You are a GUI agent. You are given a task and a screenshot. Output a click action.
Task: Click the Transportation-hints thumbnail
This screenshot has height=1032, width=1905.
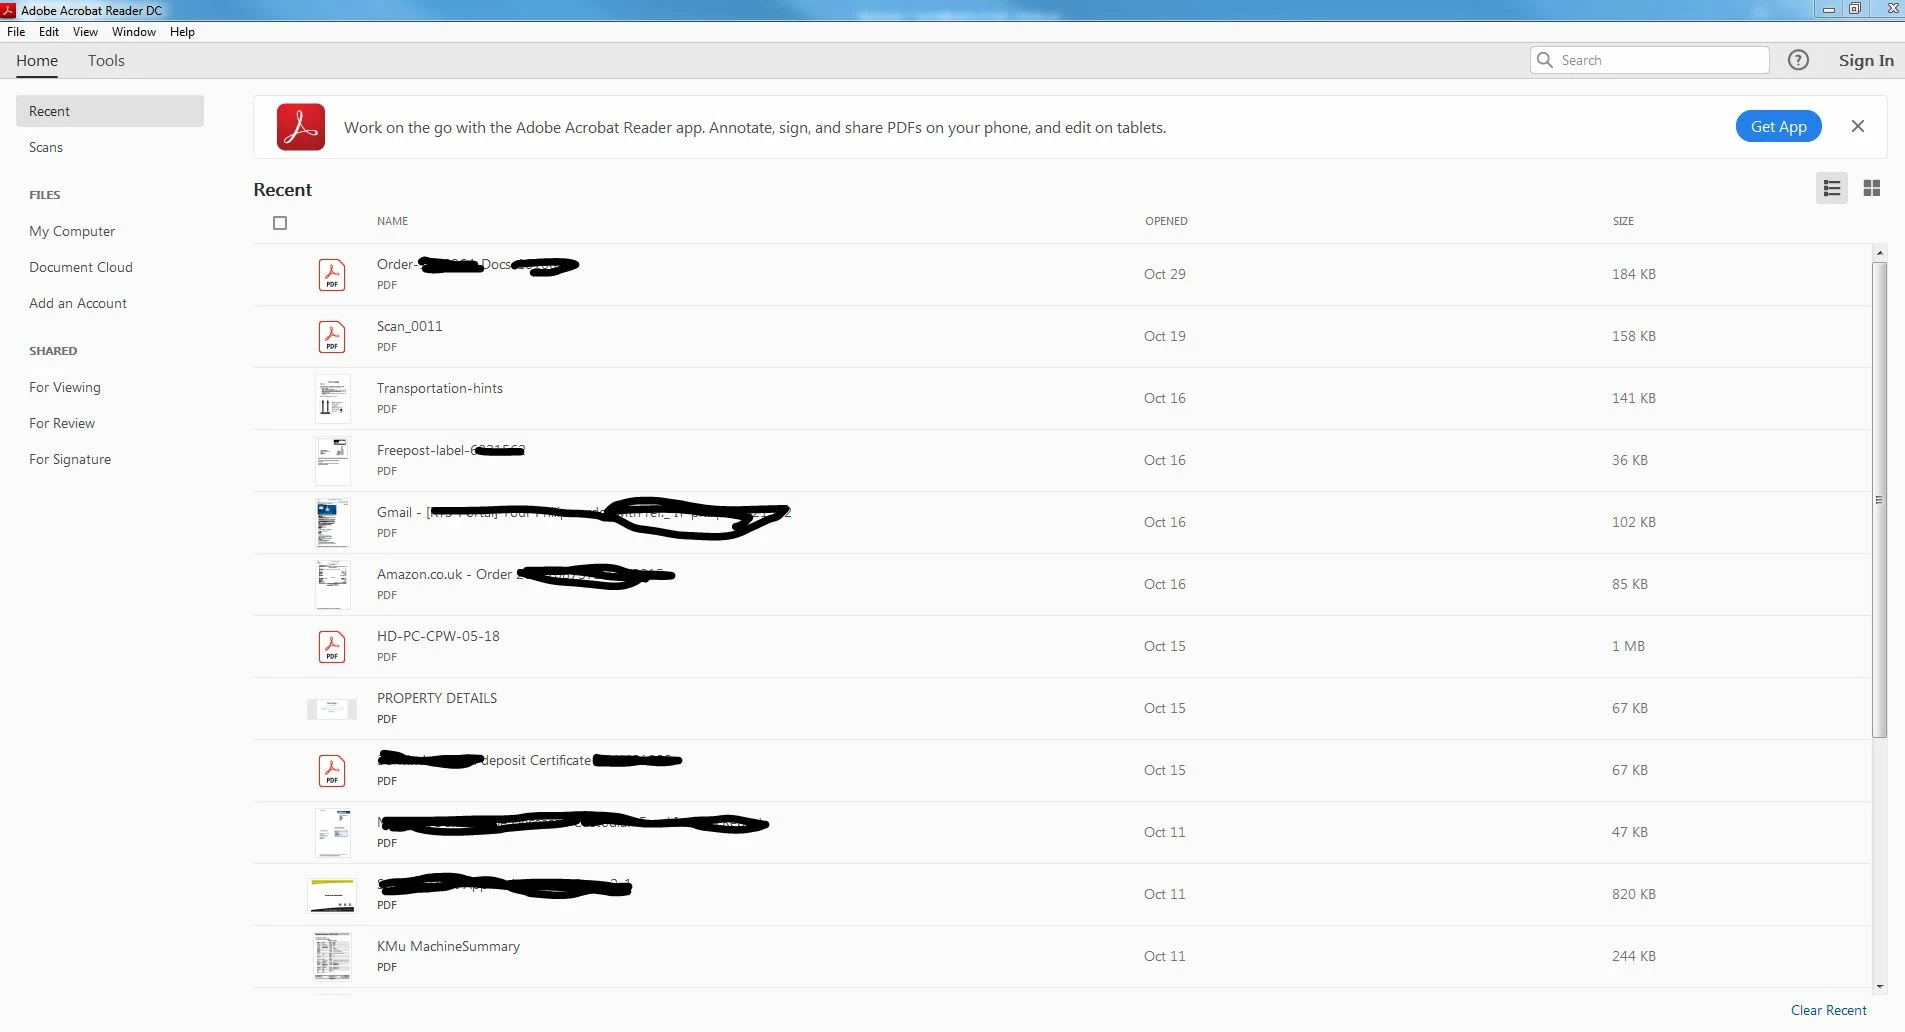[x=333, y=399]
